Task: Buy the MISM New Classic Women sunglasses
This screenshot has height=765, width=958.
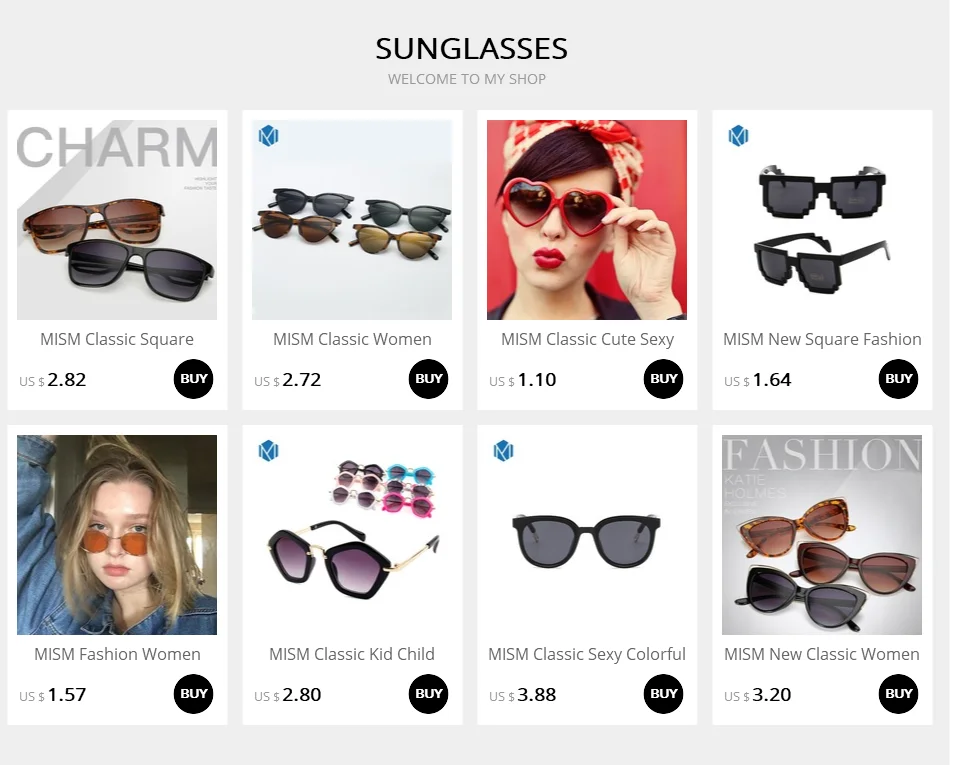Action: tap(898, 694)
